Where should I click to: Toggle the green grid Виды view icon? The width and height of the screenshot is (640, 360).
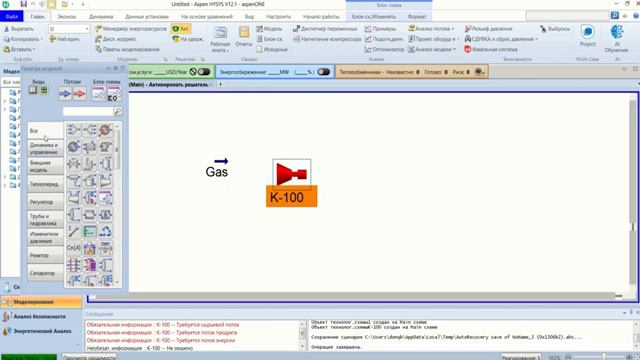[44, 90]
